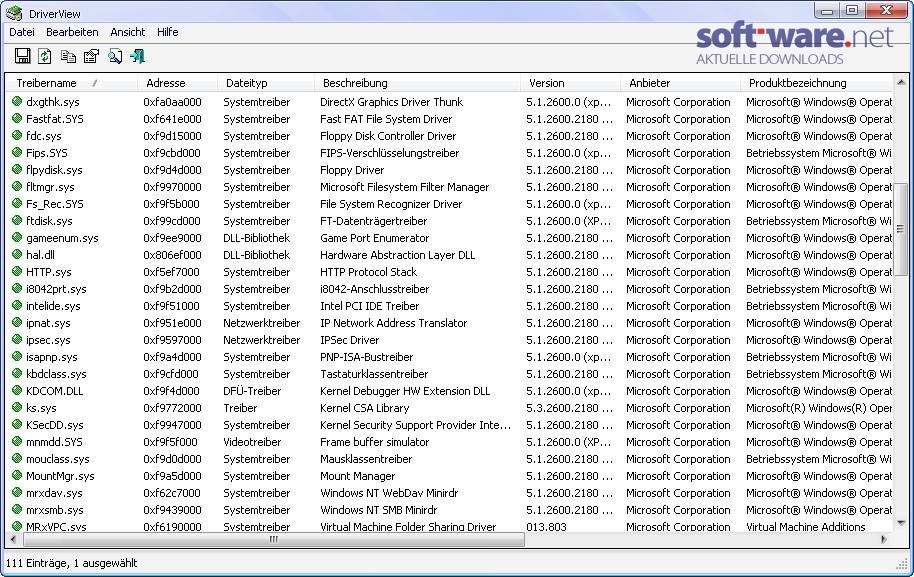Click the 'Kernel CSA Library' description

pos(364,408)
